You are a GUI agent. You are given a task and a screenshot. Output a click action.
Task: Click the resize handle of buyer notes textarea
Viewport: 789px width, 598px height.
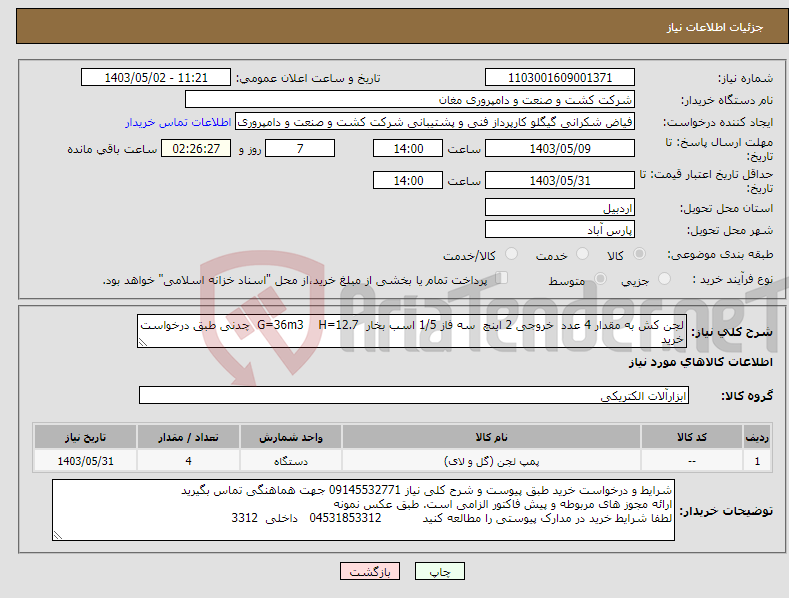(x=58, y=535)
